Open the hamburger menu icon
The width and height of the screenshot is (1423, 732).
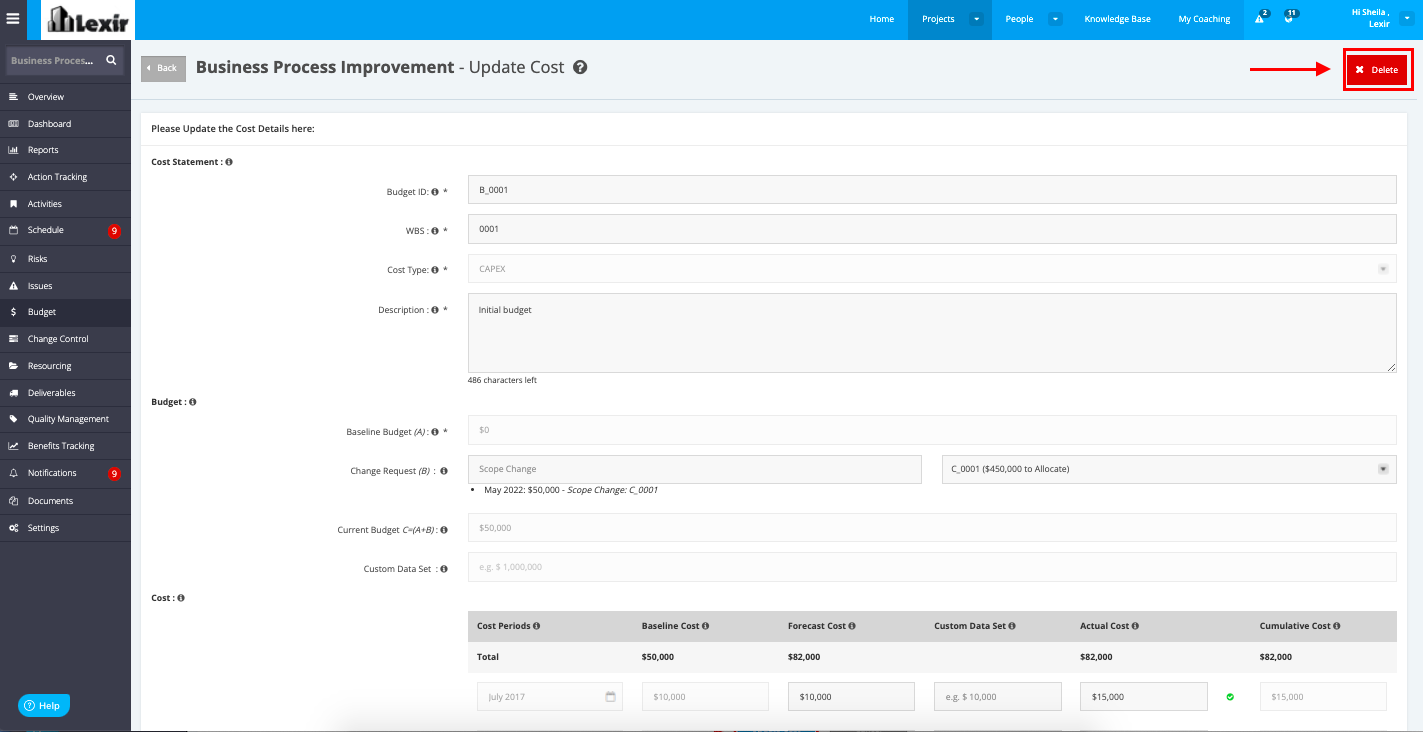pyautogui.click(x=13, y=18)
